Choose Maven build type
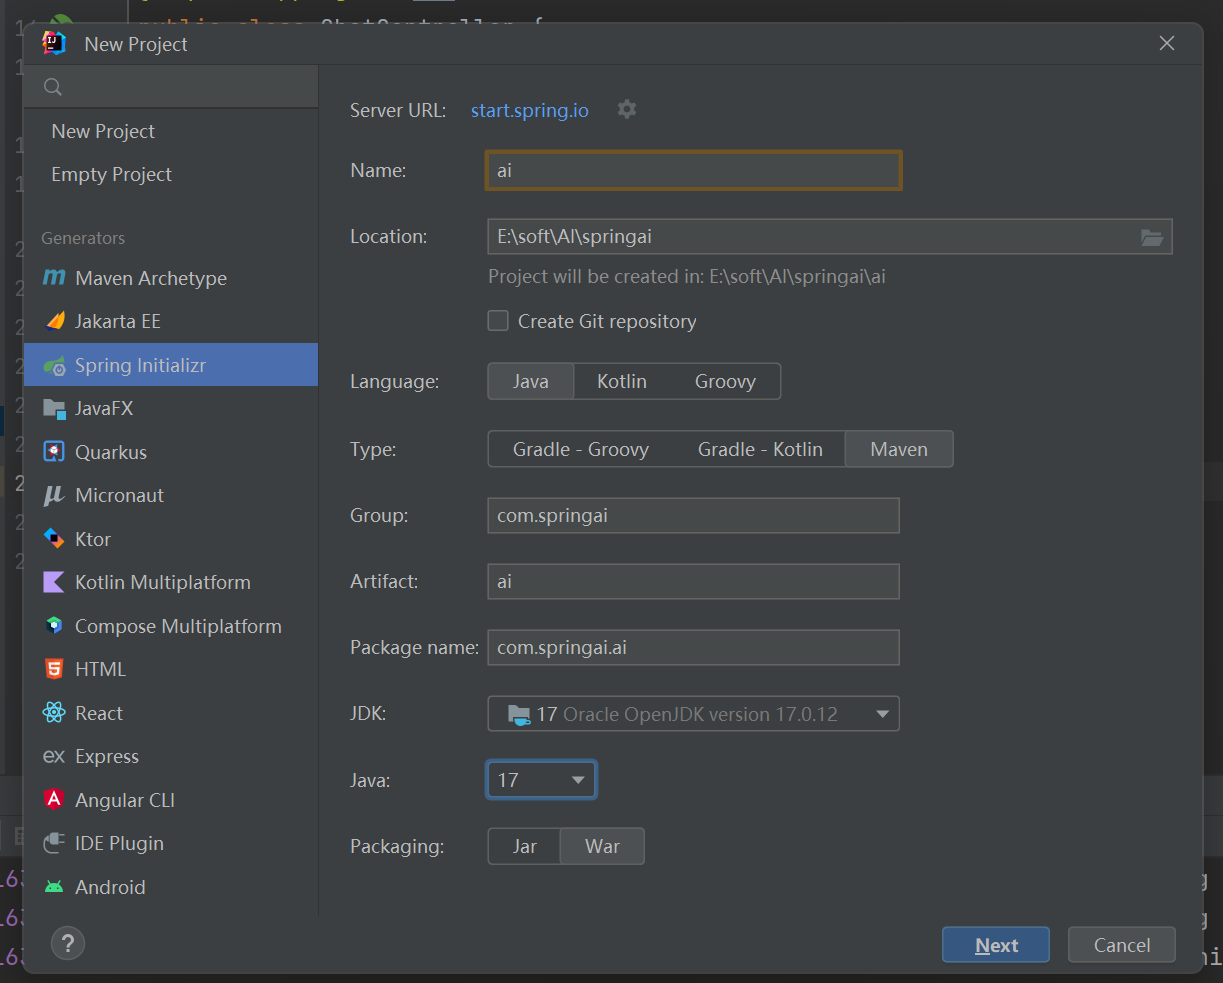This screenshot has width=1223, height=983. [899, 449]
